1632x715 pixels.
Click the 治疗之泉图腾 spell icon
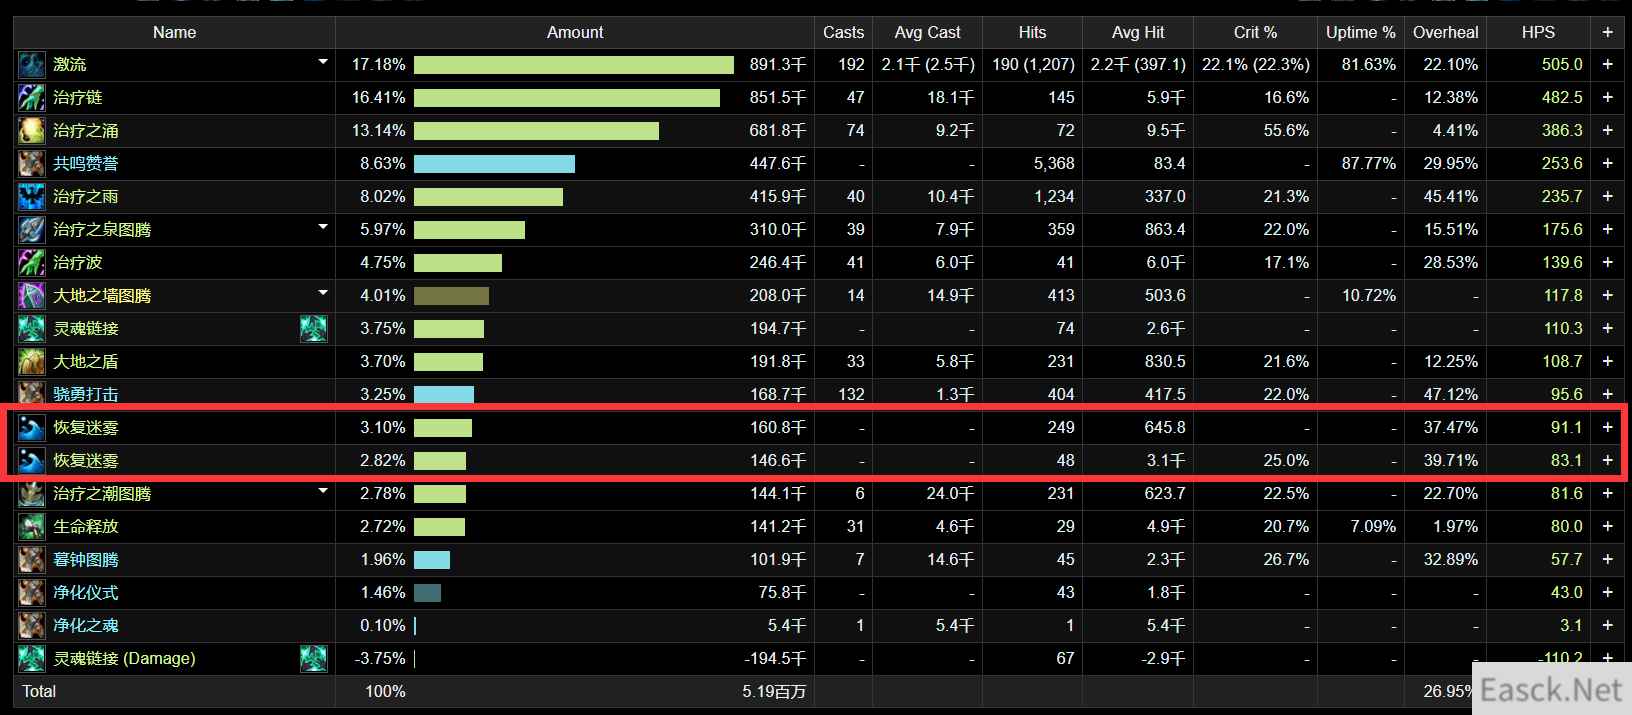coord(32,230)
